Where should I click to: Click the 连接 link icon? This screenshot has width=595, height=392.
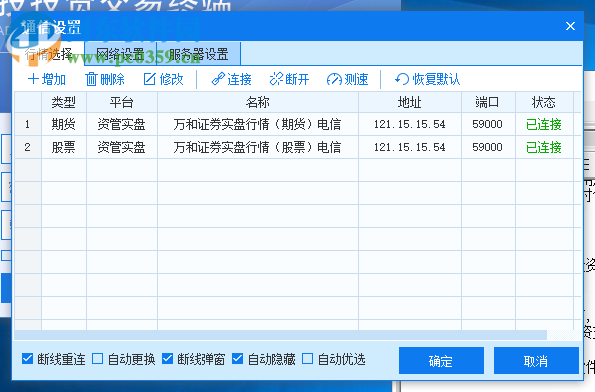click(x=218, y=79)
